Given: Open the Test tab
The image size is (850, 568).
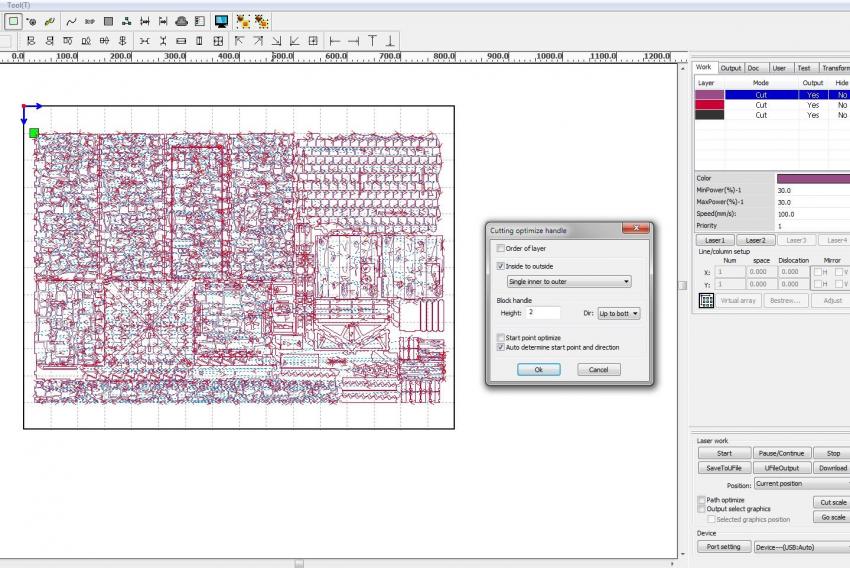Looking at the screenshot, I should click(803, 68).
